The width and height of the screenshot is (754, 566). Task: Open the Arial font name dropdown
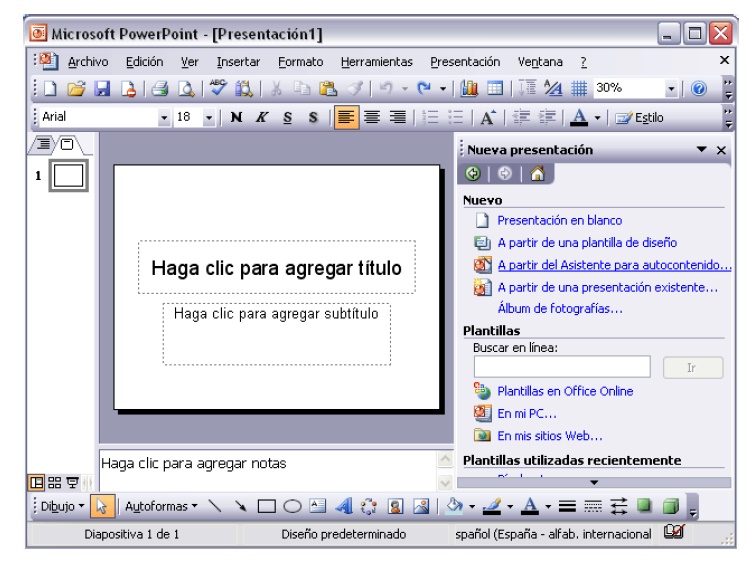[x=164, y=118]
